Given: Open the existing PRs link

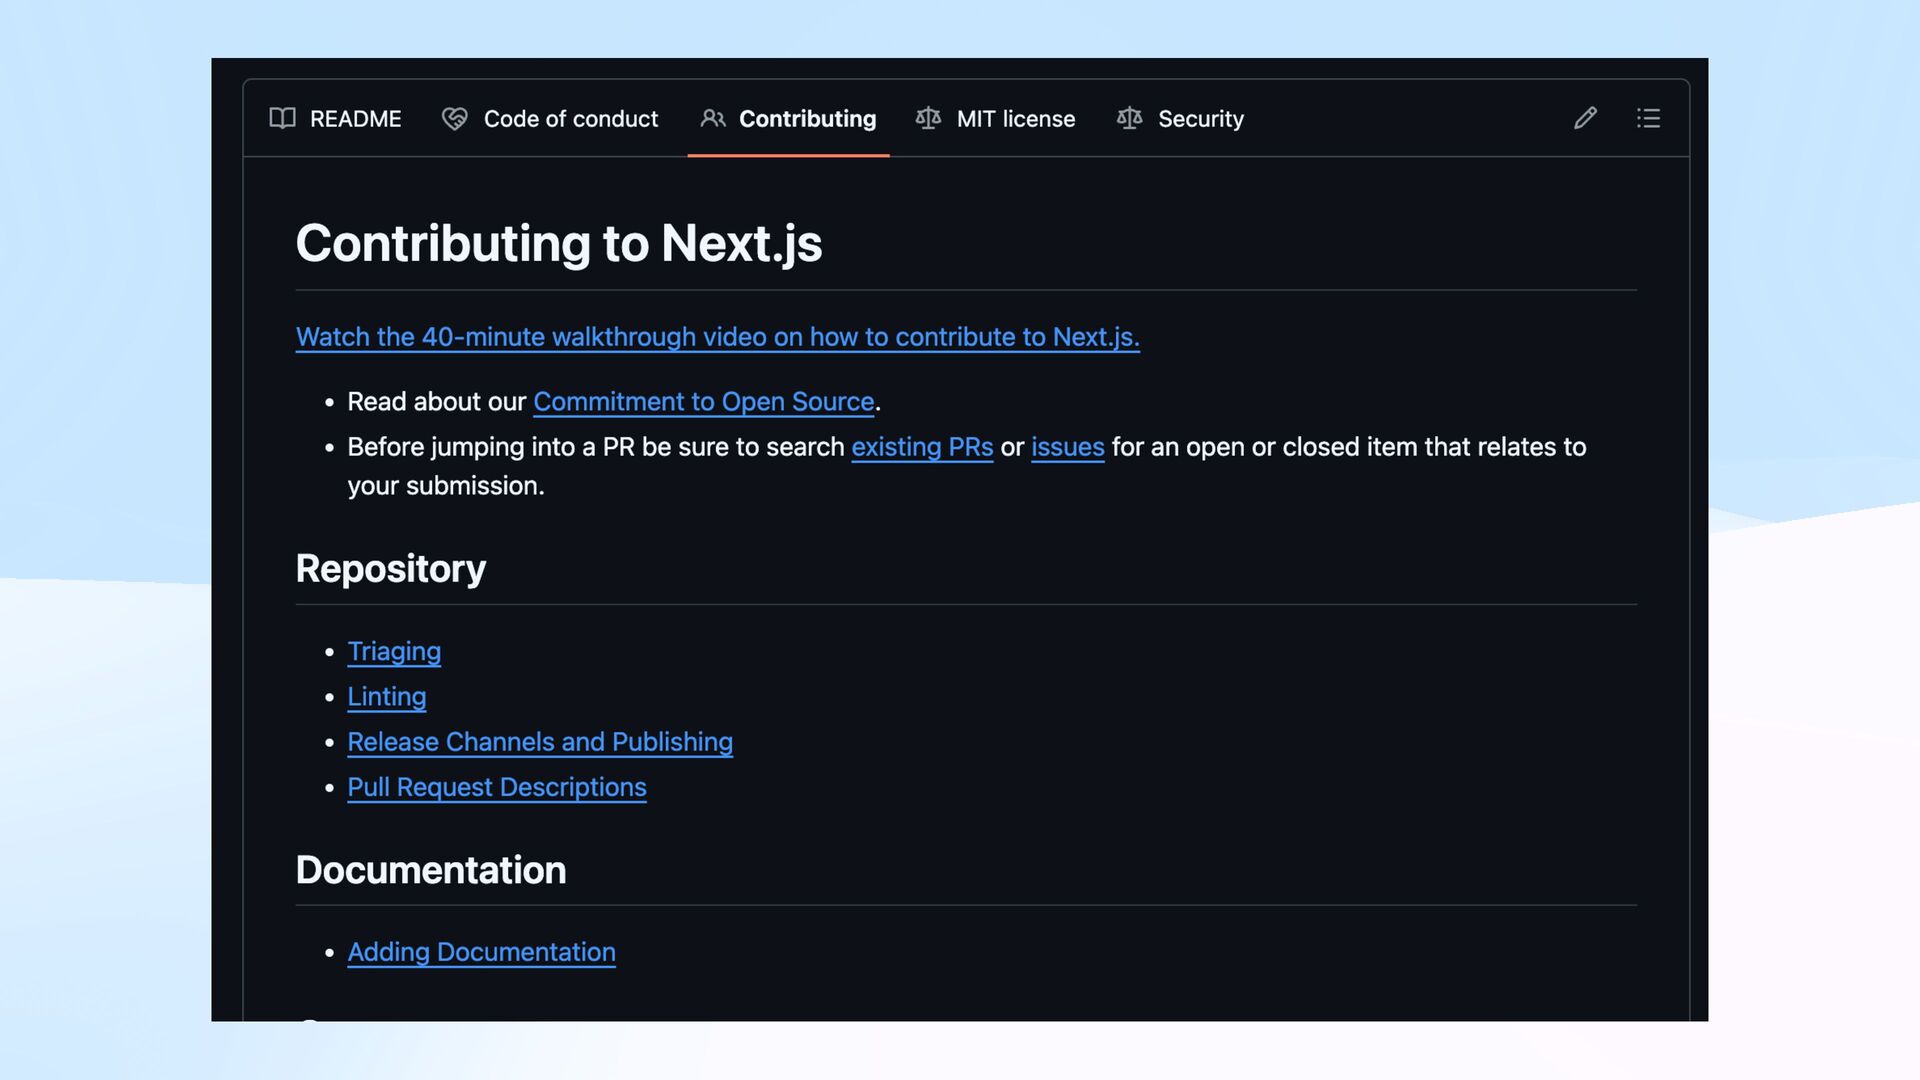Looking at the screenshot, I should pos(921,447).
